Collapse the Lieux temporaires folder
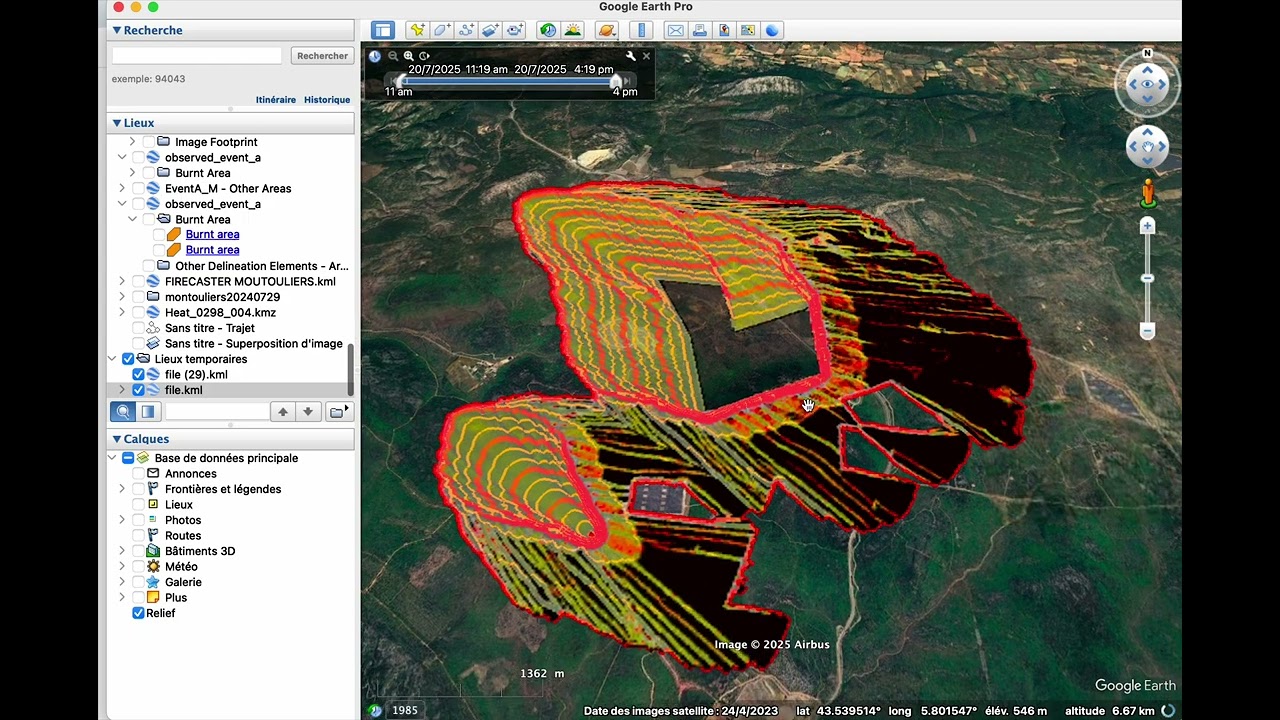This screenshot has width=1280, height=720. pyautogui.click(x=112, y=359)
